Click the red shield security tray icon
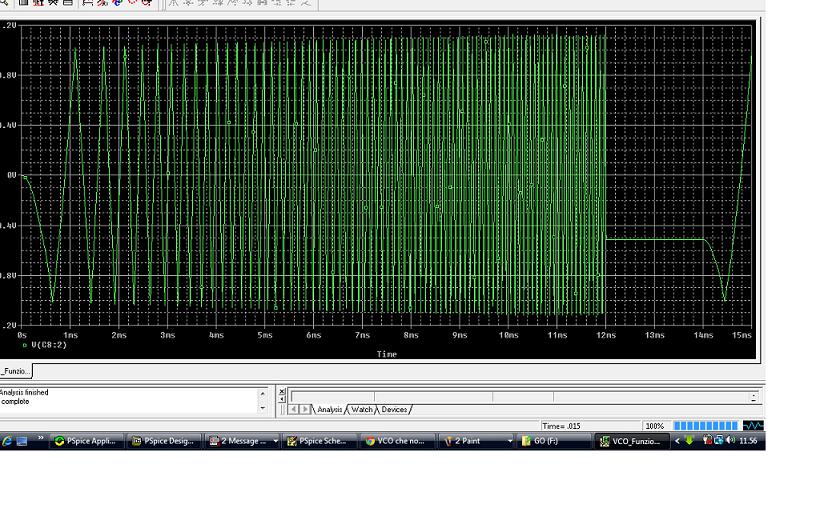Screen dimensions: 820x512 tap(708, 441)
